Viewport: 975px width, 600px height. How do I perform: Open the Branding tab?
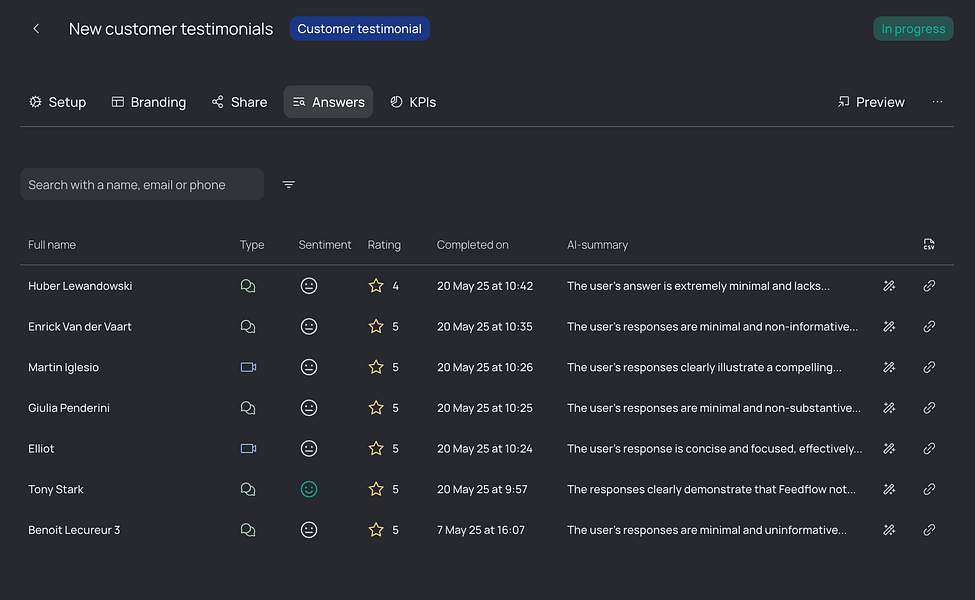[x=148, y=102]
